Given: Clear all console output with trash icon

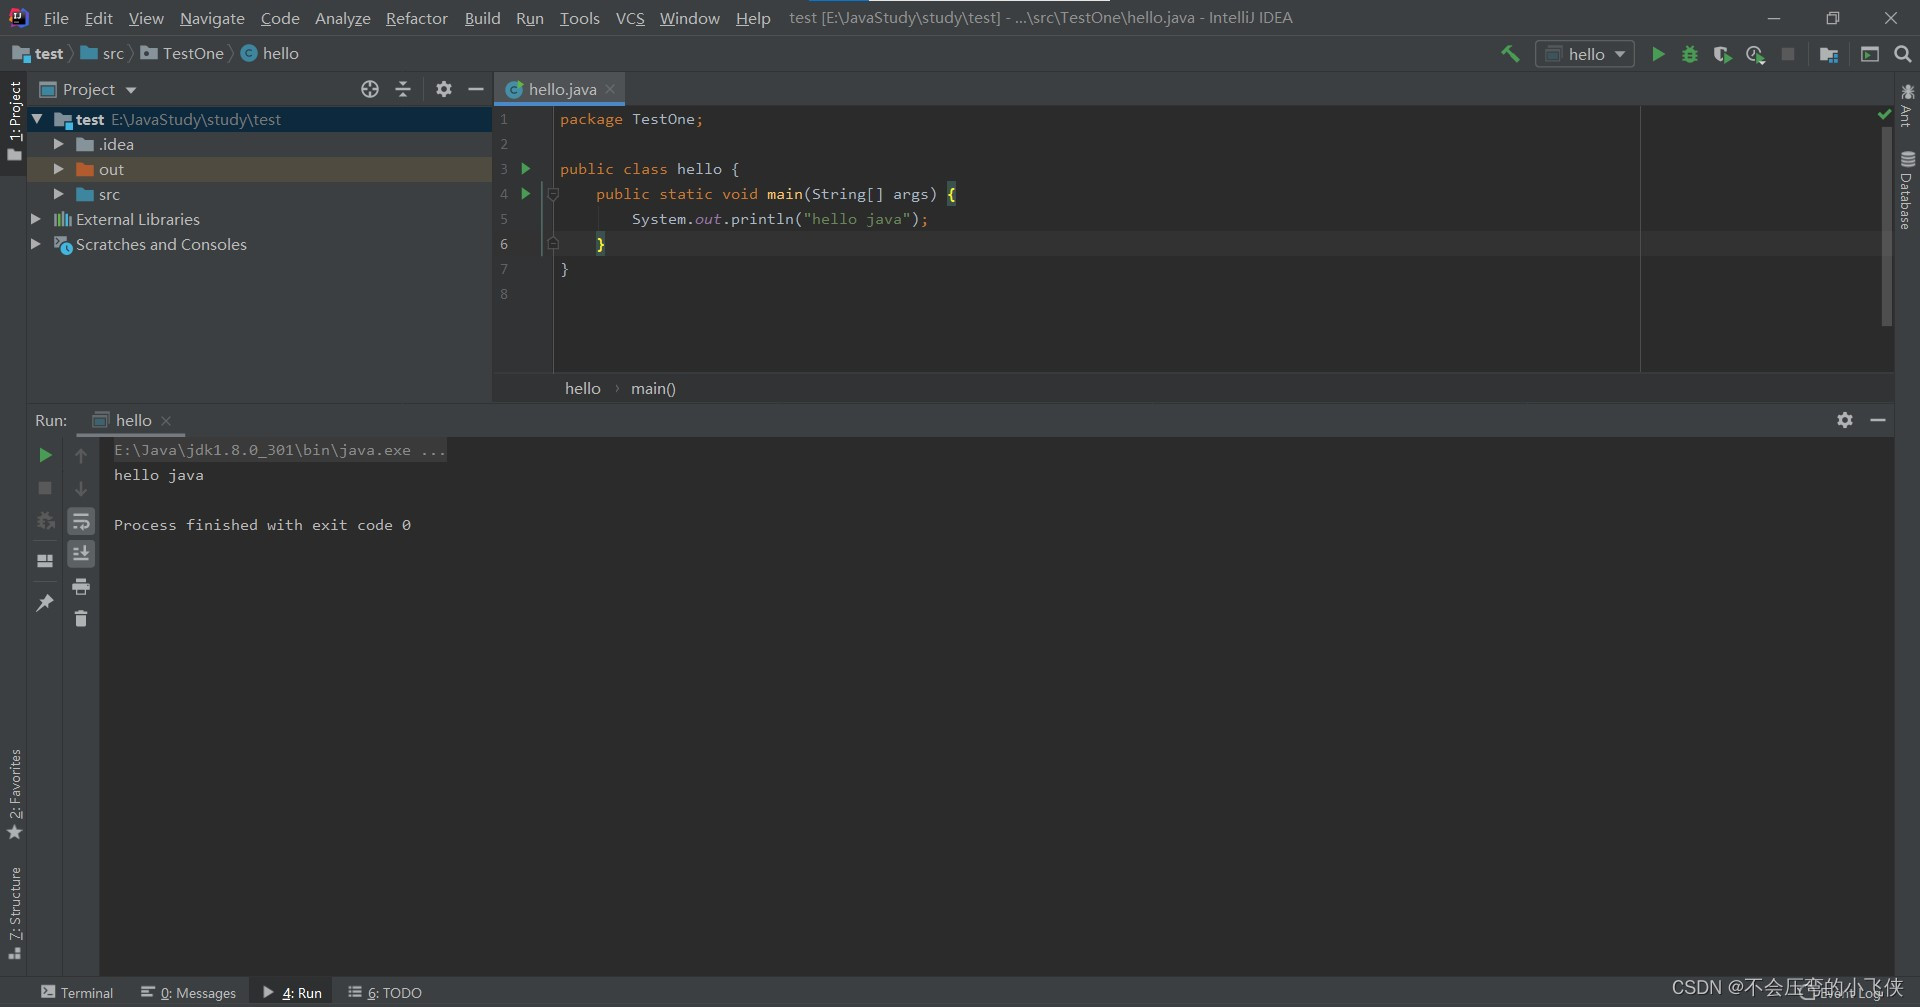Looking at the screenshot, I should 81,619.
